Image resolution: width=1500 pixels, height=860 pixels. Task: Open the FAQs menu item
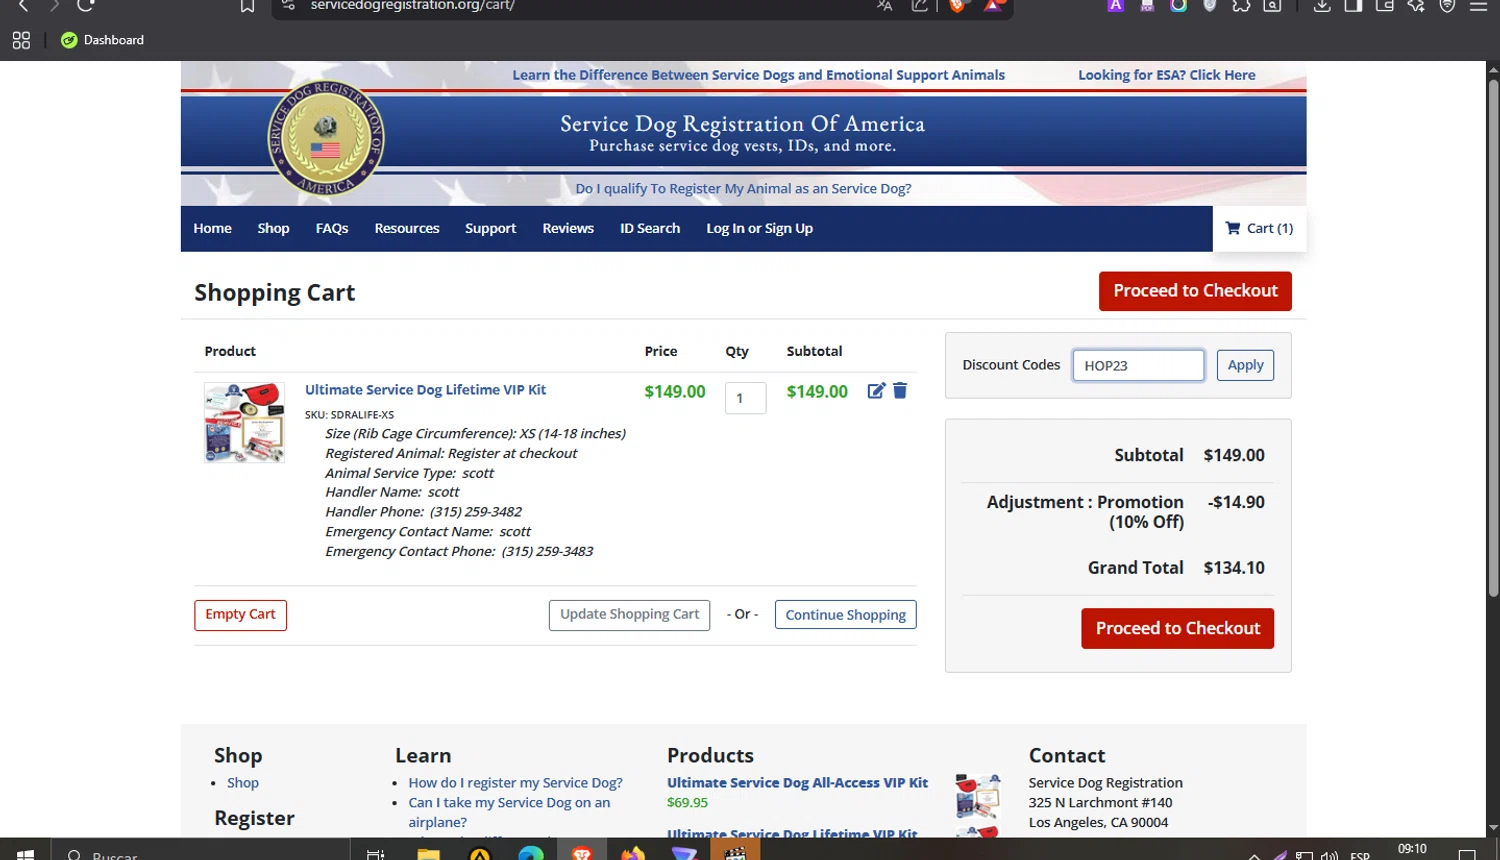(x=332, y=228)
